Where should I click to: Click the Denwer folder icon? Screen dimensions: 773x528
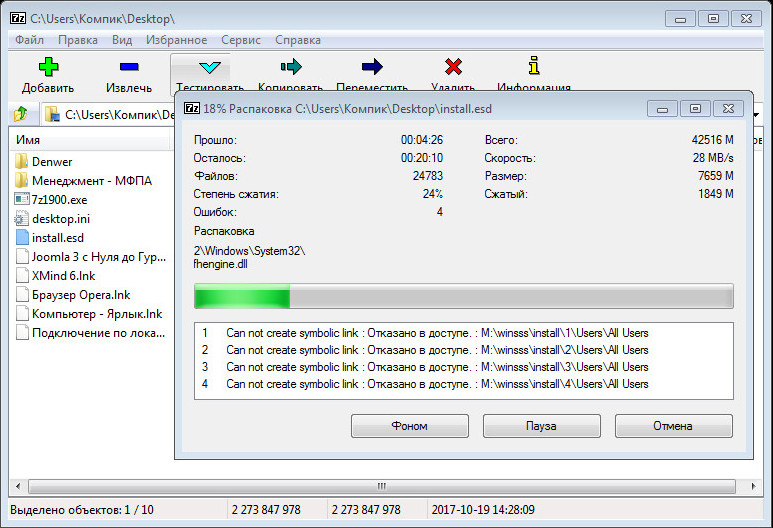click(x=21, y=161)
